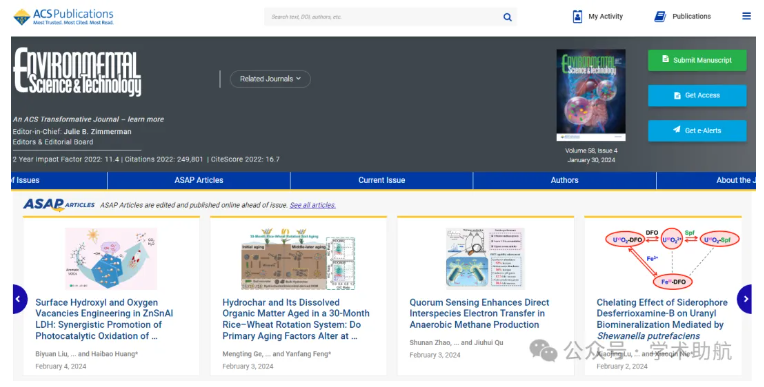Click authors Mengting Ge and Yanfang Feng
The image size is (764, 387).
click(276, 354)
